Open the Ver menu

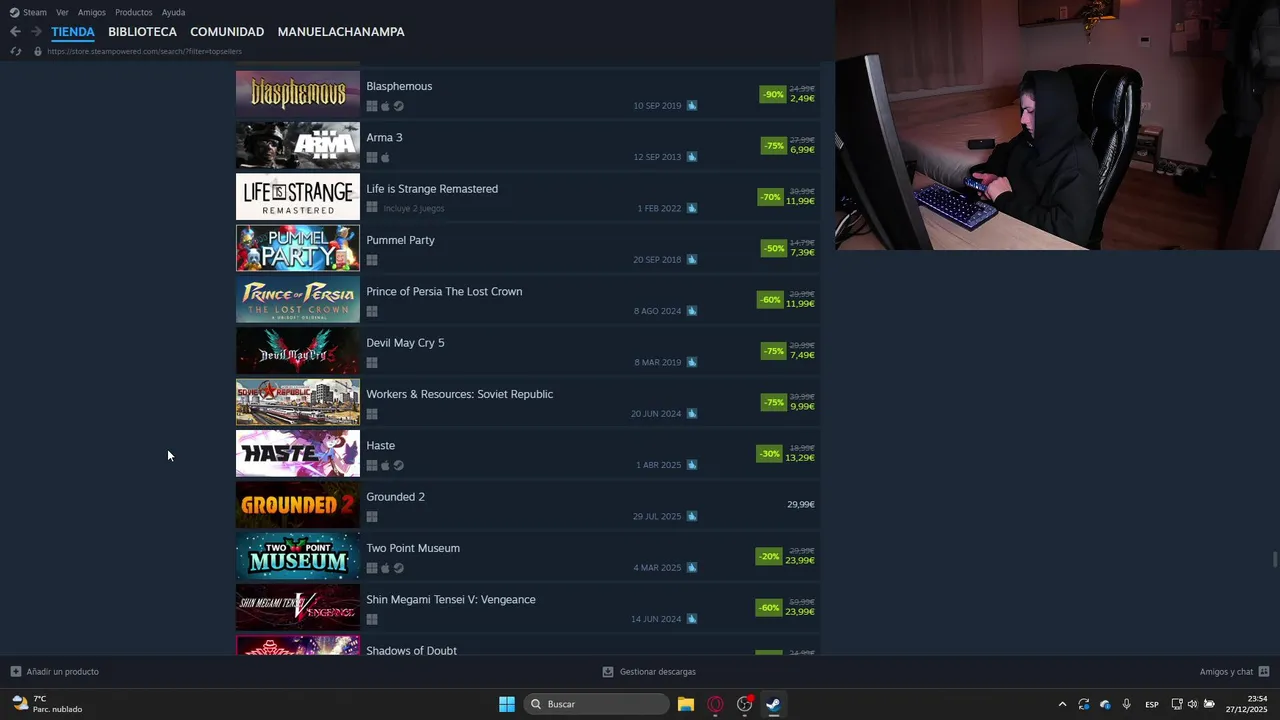62,13
